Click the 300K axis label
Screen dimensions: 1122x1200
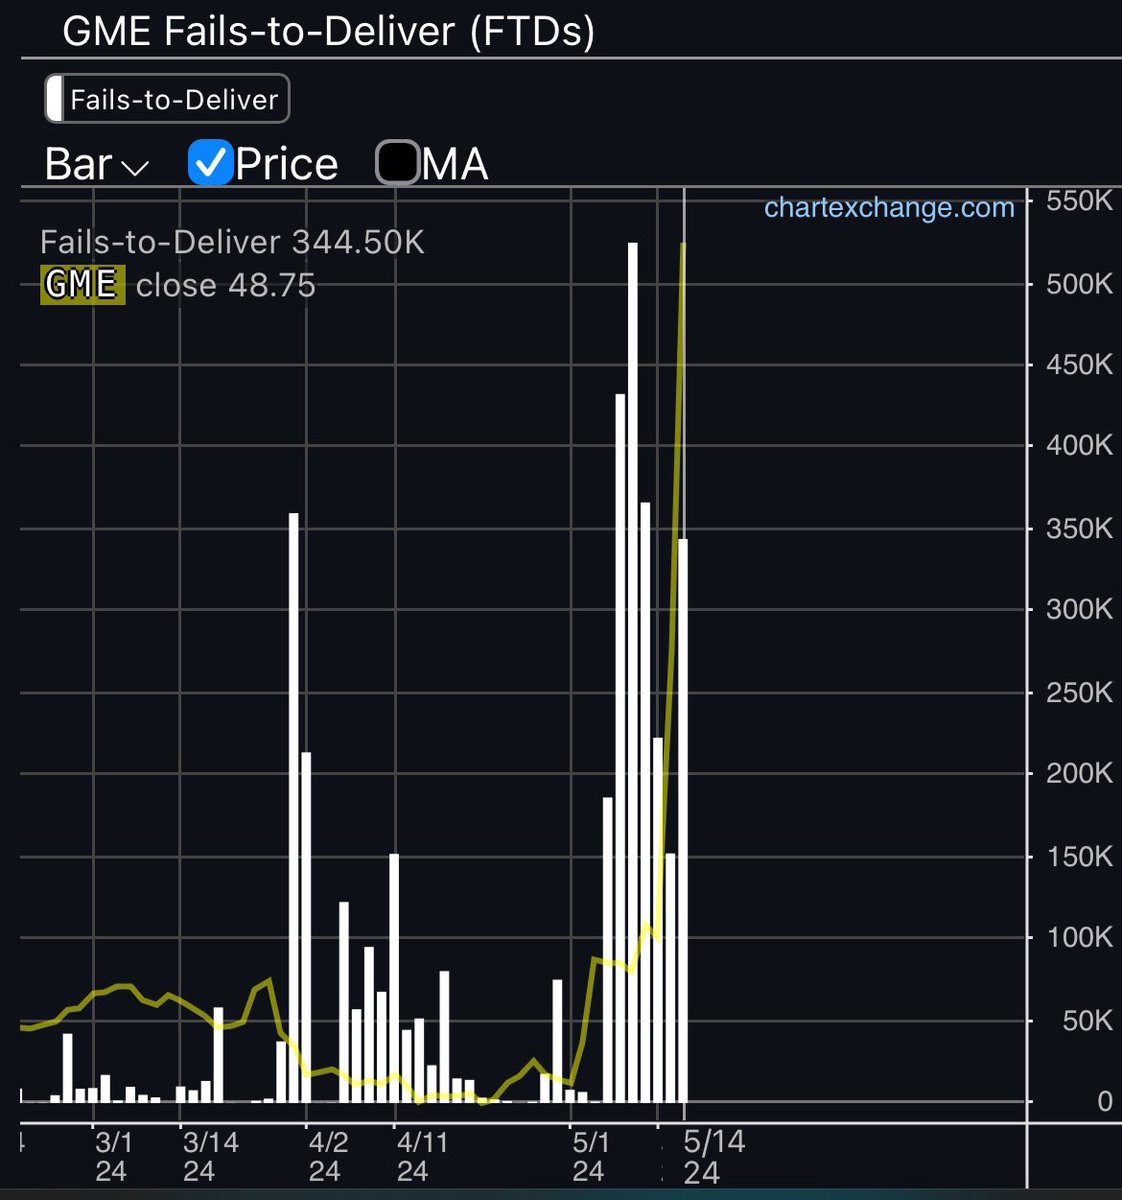click(x=1079, y=609)
